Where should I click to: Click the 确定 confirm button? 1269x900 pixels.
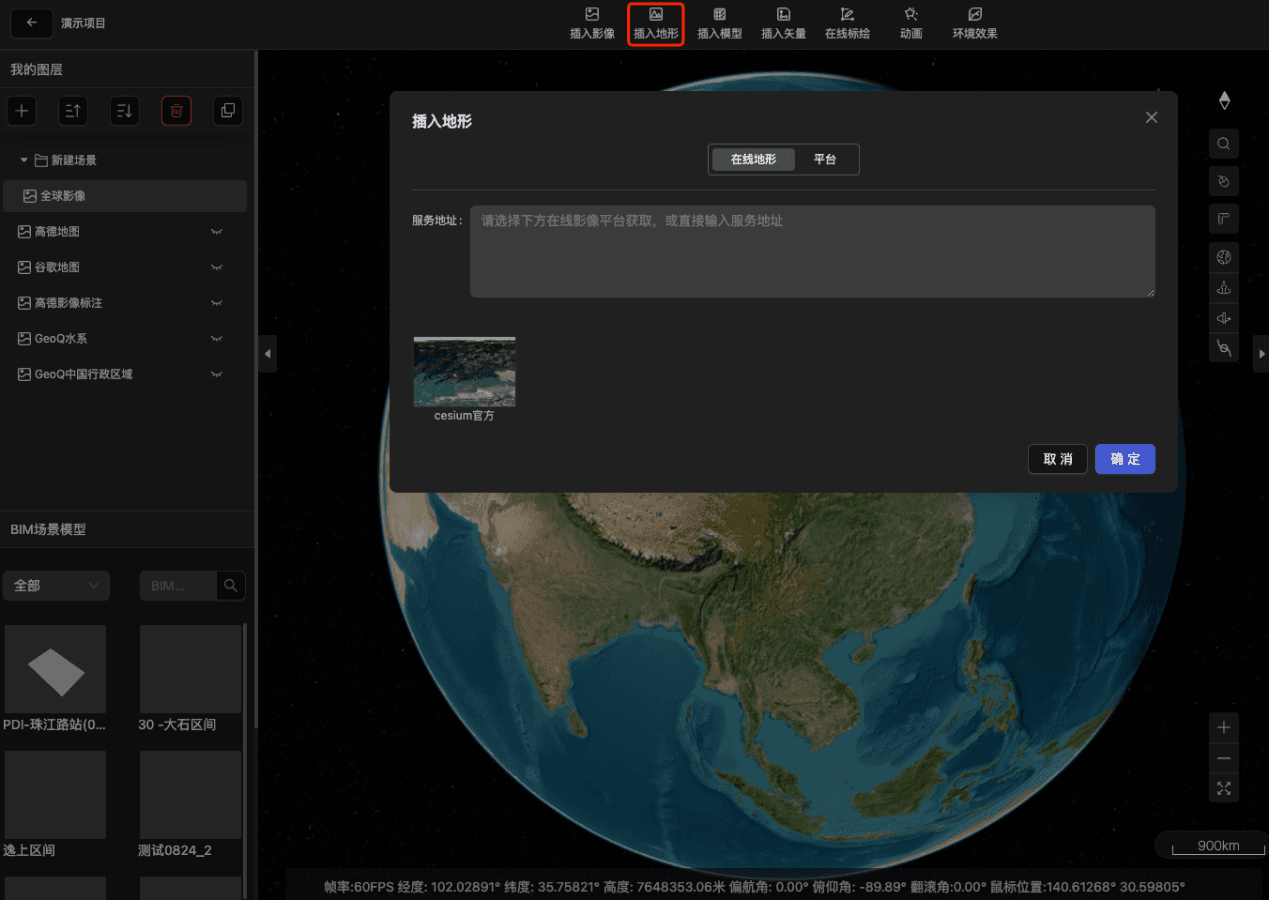click(1125, 459)
